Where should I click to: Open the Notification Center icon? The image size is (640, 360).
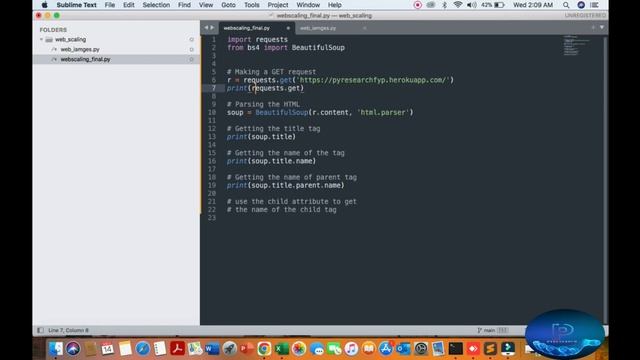coord(595,5)
